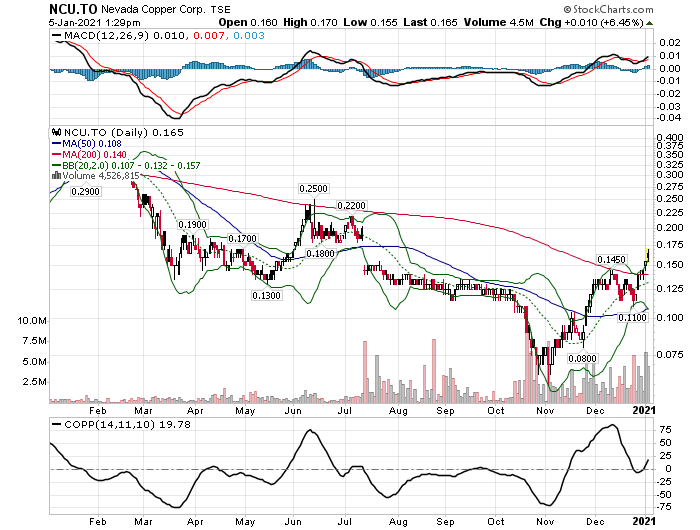Click the Low 0.155 value

370,22
